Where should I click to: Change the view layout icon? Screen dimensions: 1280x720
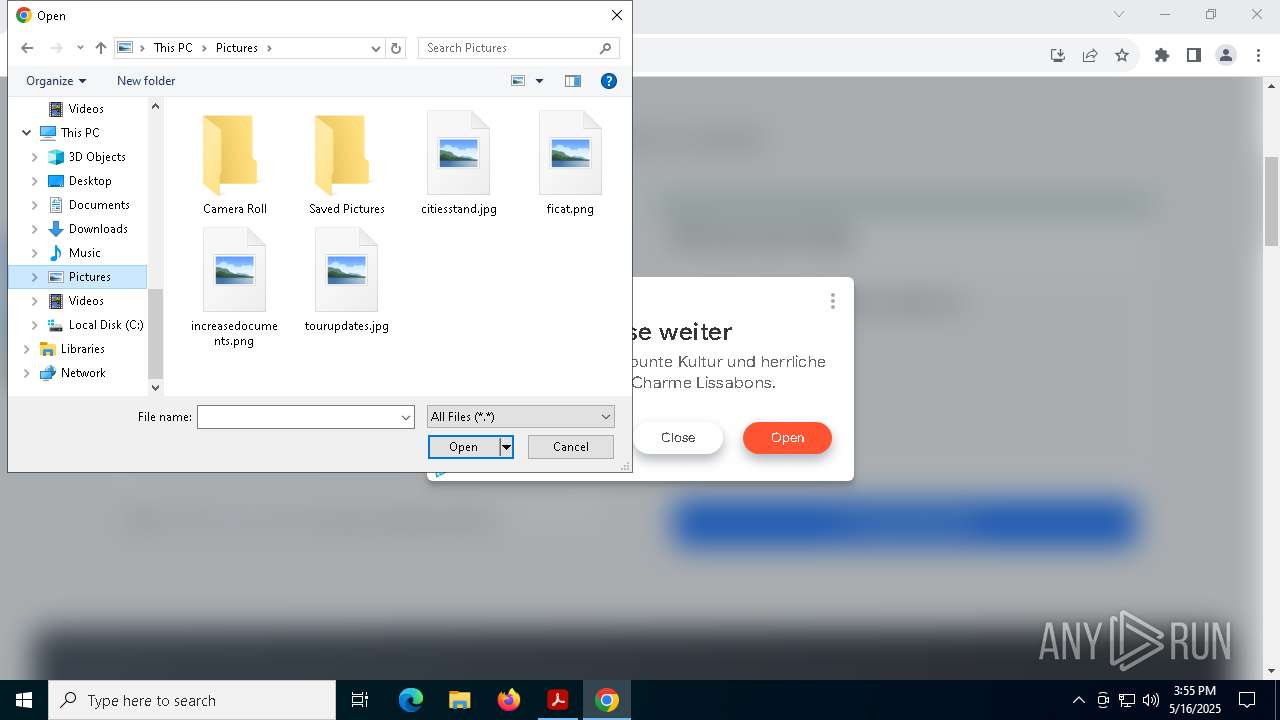518,81
